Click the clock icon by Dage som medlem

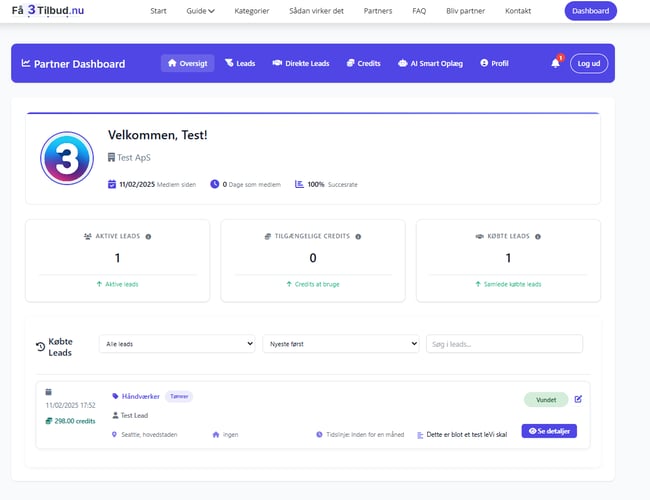pyautogui.click(x=214, y=184)
